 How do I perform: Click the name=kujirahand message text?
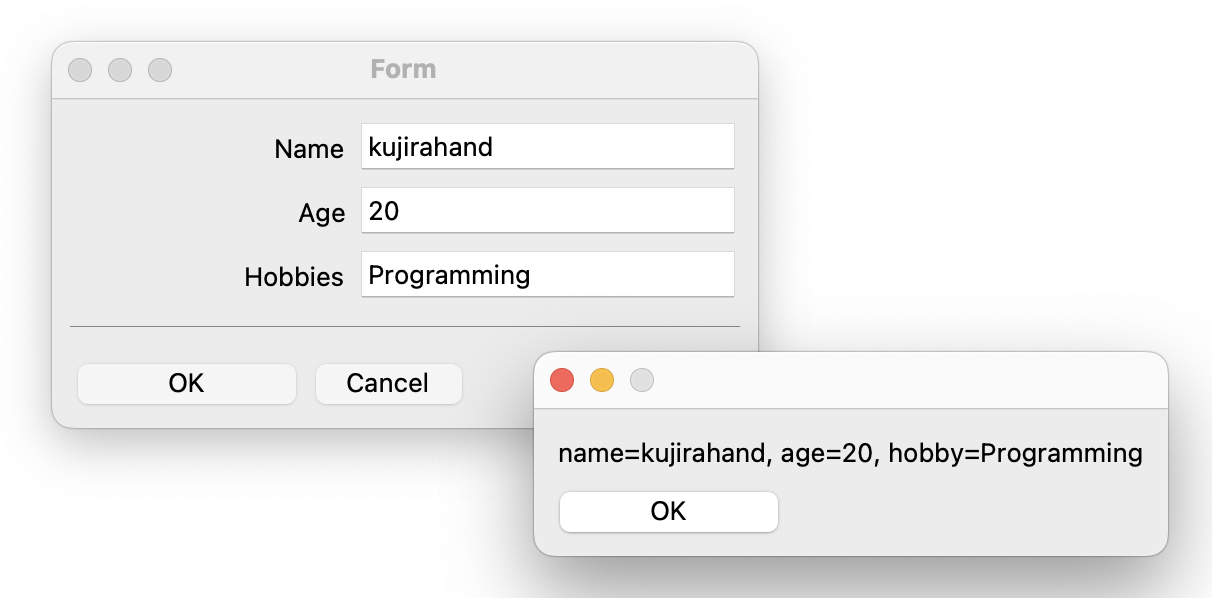pos(850,453)
